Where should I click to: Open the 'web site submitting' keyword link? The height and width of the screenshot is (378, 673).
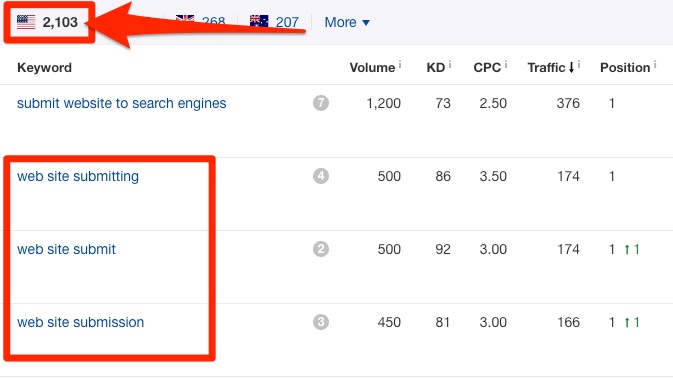[78, 176]
